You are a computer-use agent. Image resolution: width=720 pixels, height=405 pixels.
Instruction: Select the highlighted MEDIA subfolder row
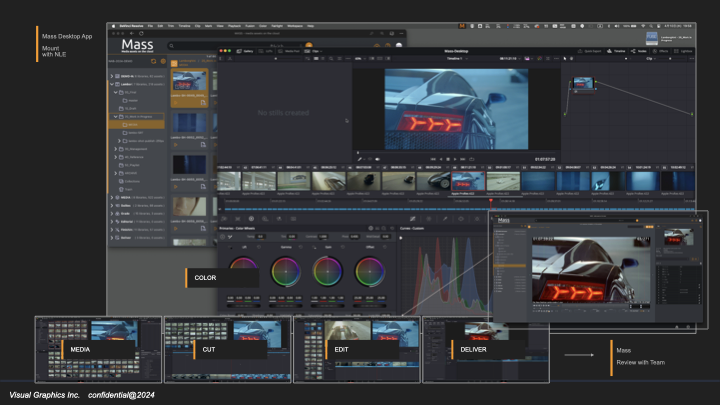136,125
